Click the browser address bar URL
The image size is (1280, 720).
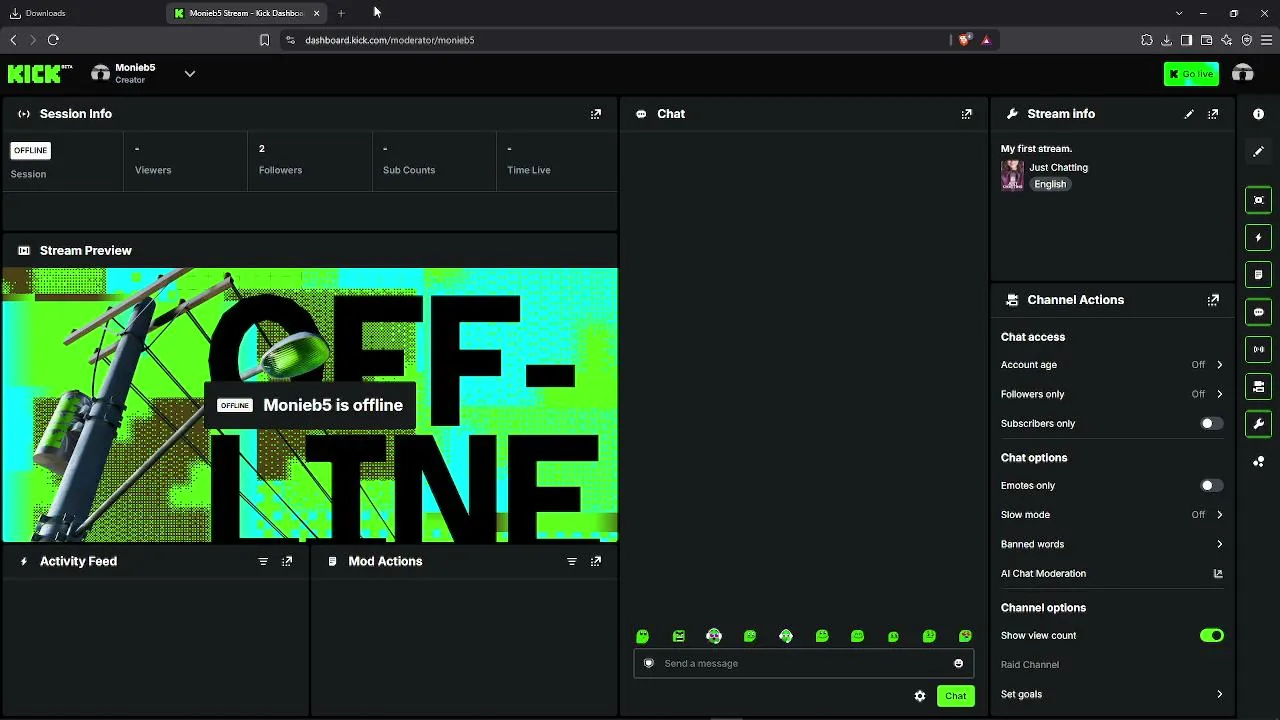(389, 40)
